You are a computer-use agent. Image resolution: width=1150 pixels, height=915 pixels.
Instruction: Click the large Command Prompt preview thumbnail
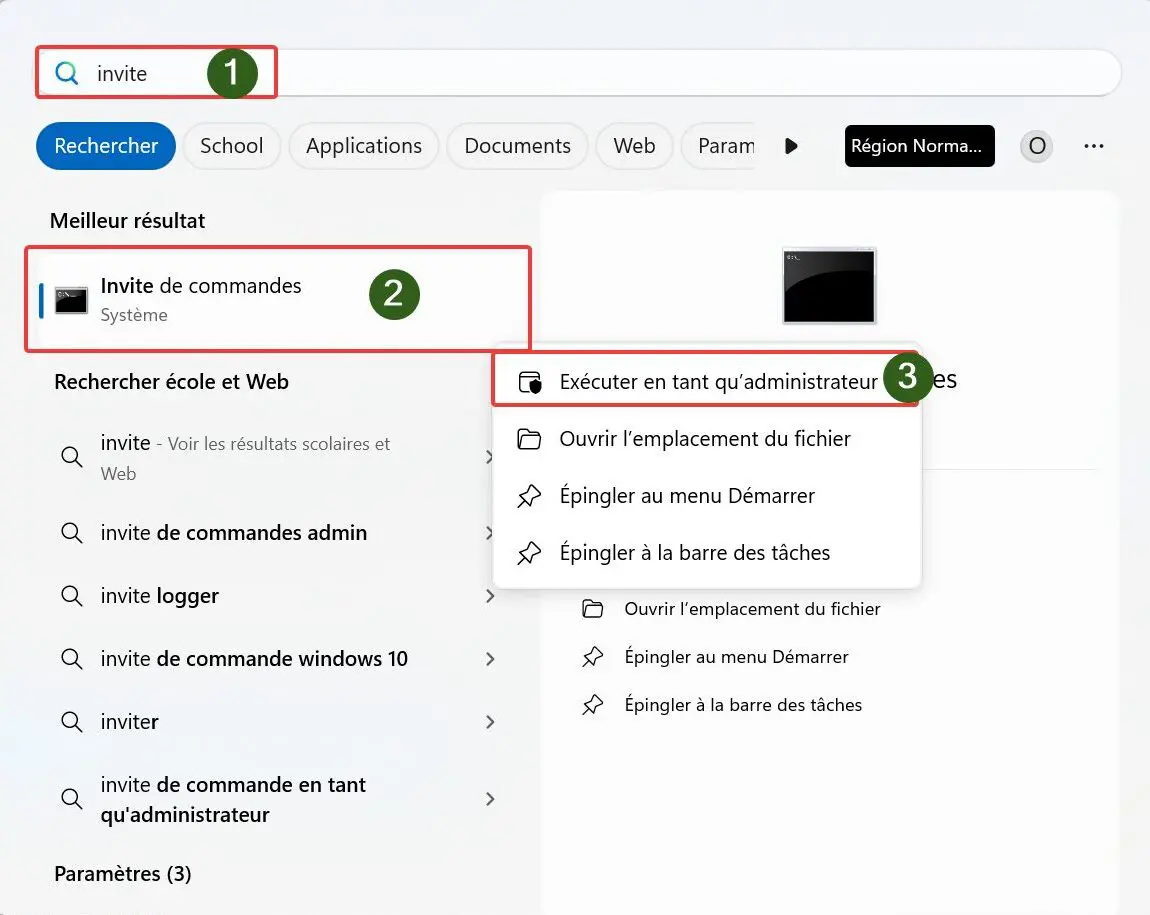pos(829,286)
